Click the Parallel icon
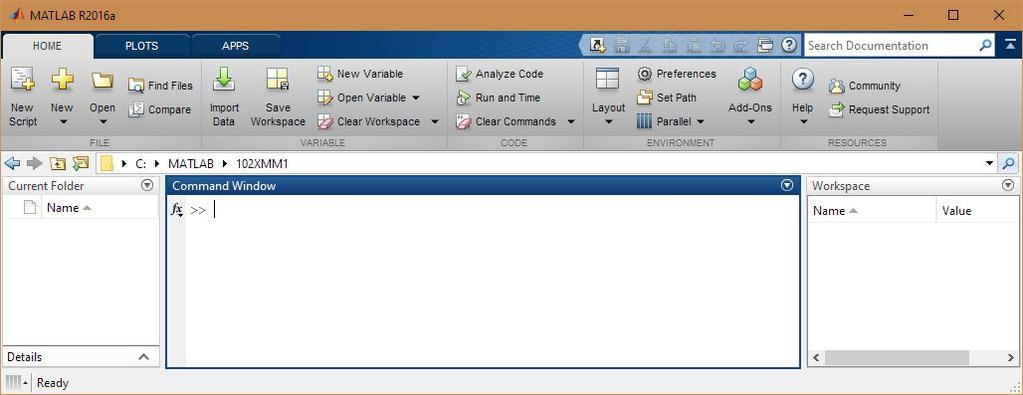This screenshot has height=395, width=1023. [644, 121]
